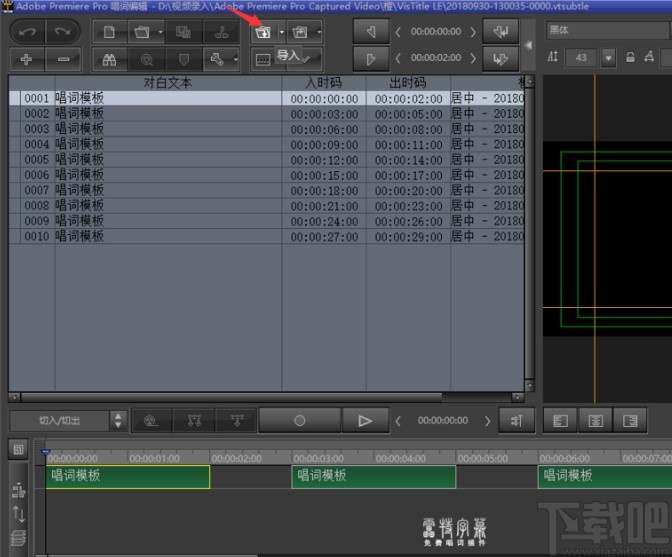Click the 入时码 column header

tap(323, 83)
